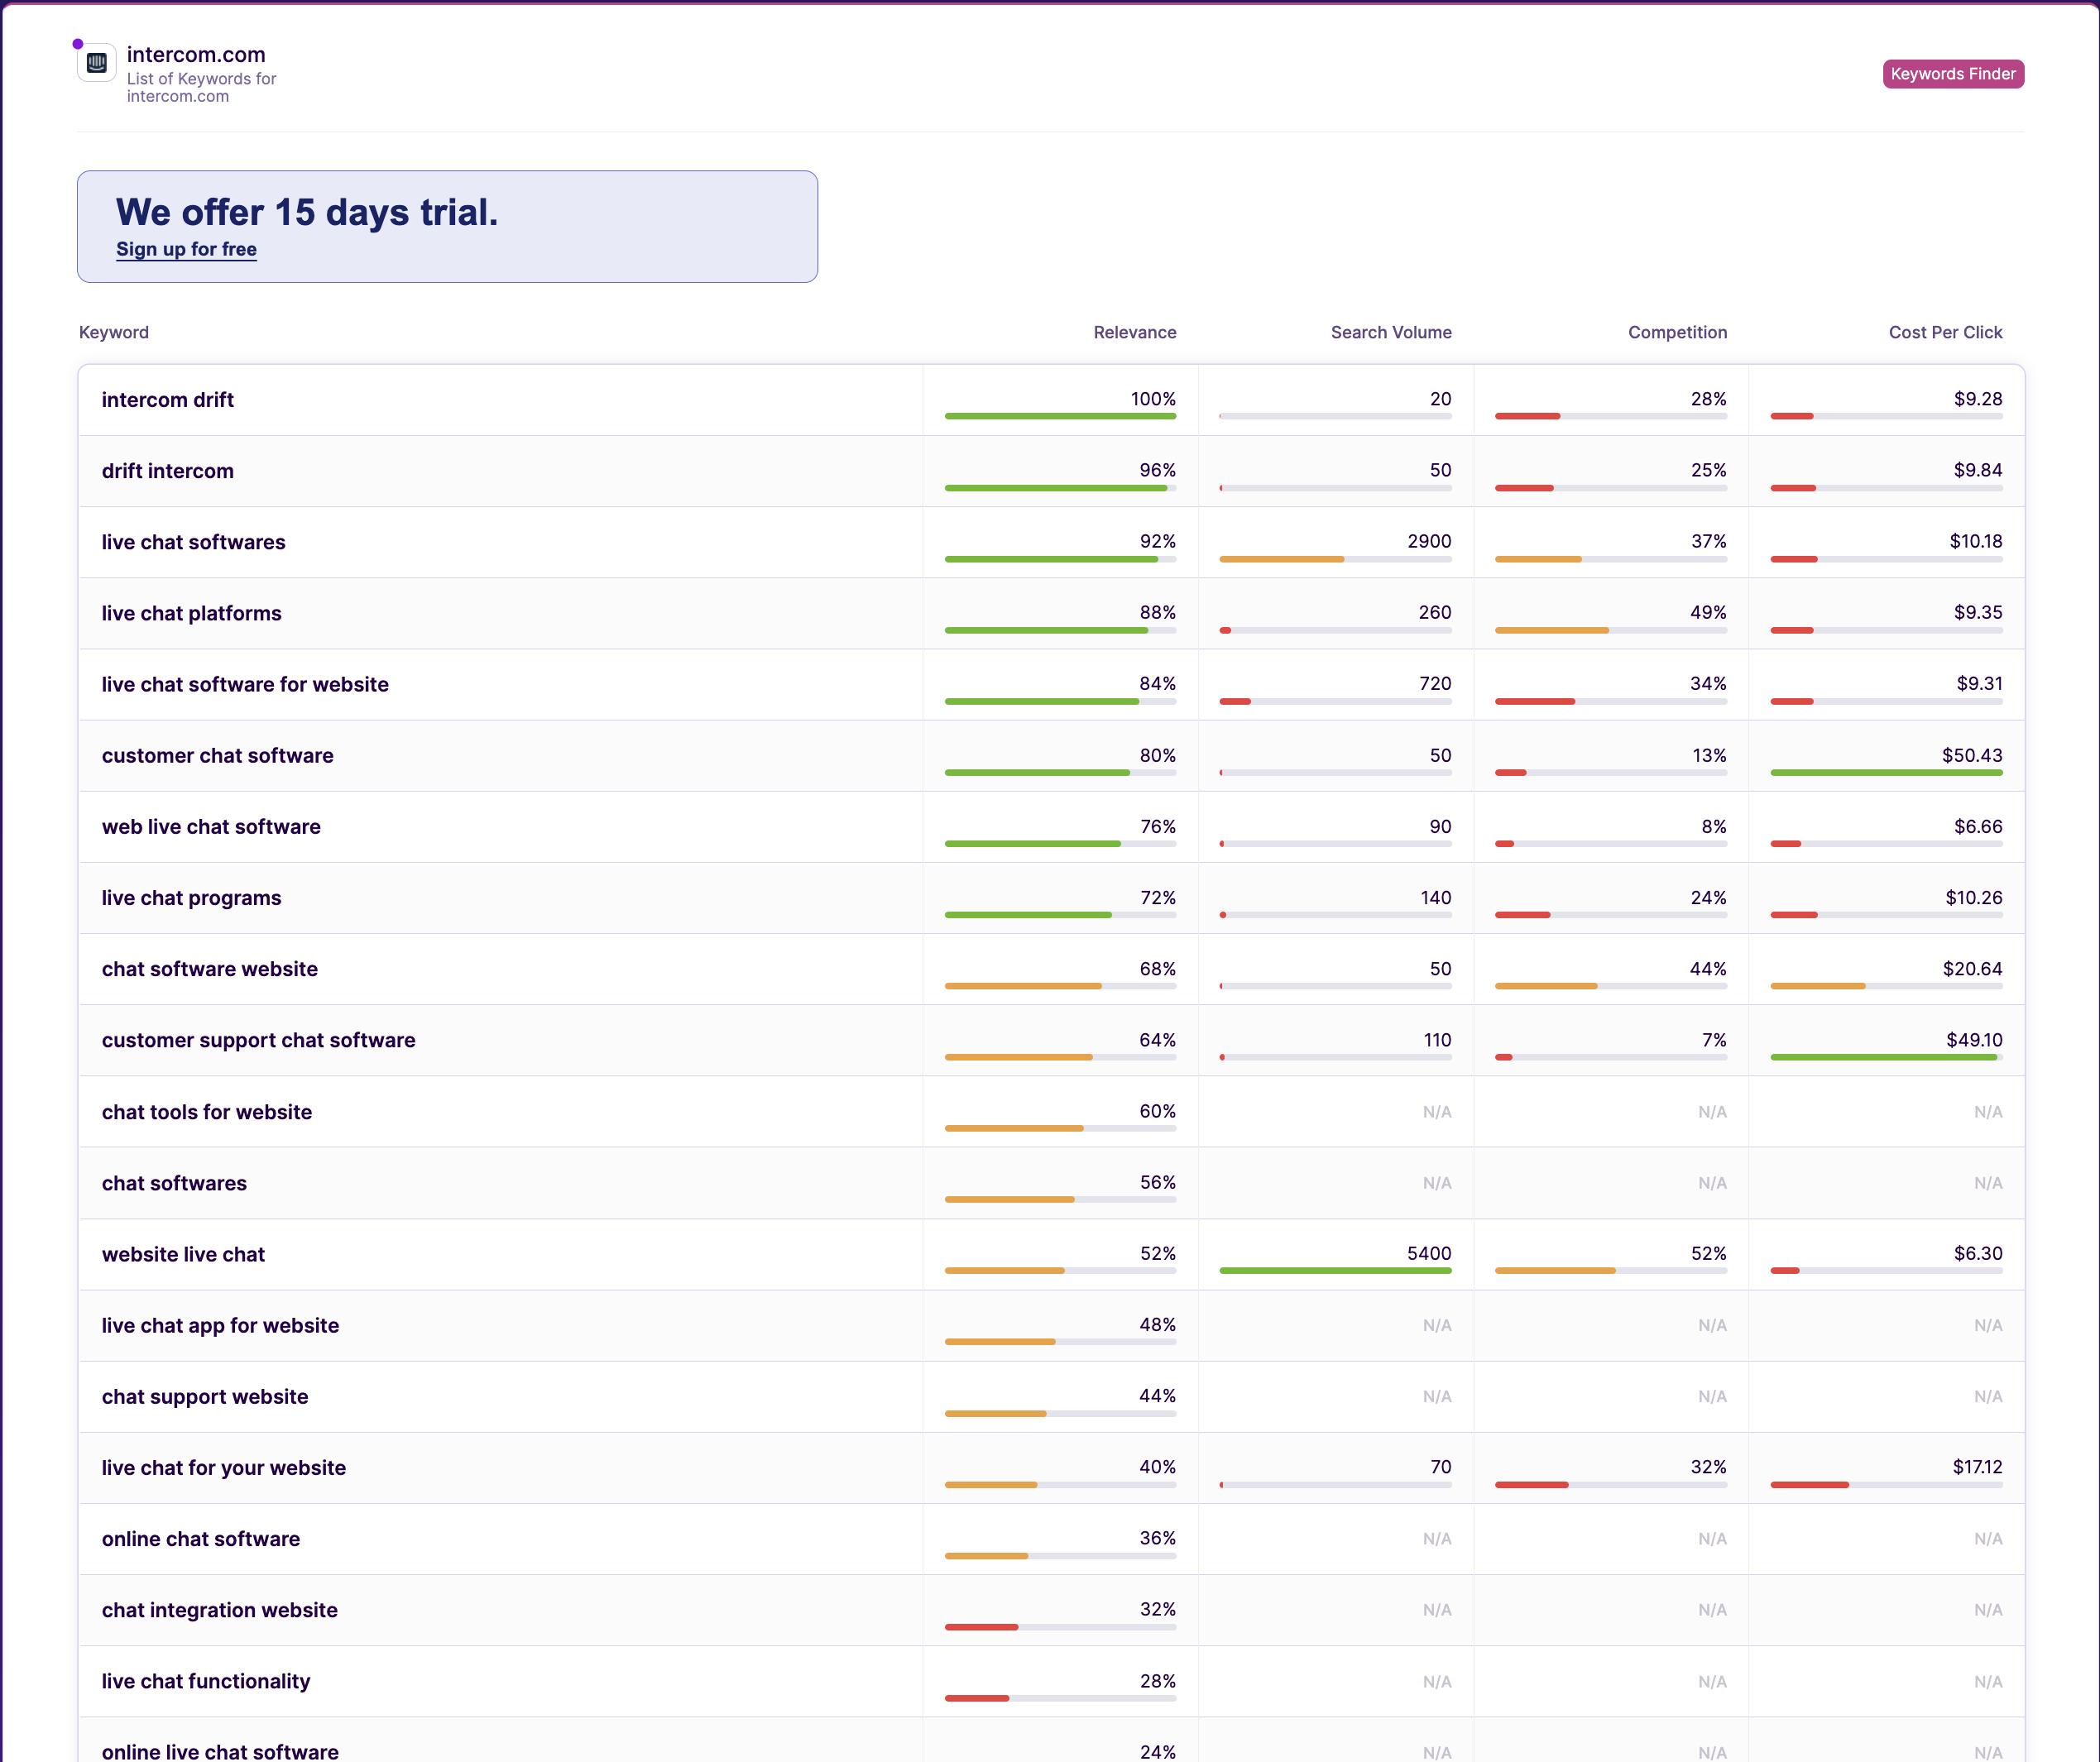
Task: Click the 720 search volume value
Action: tap(1435, 683)
